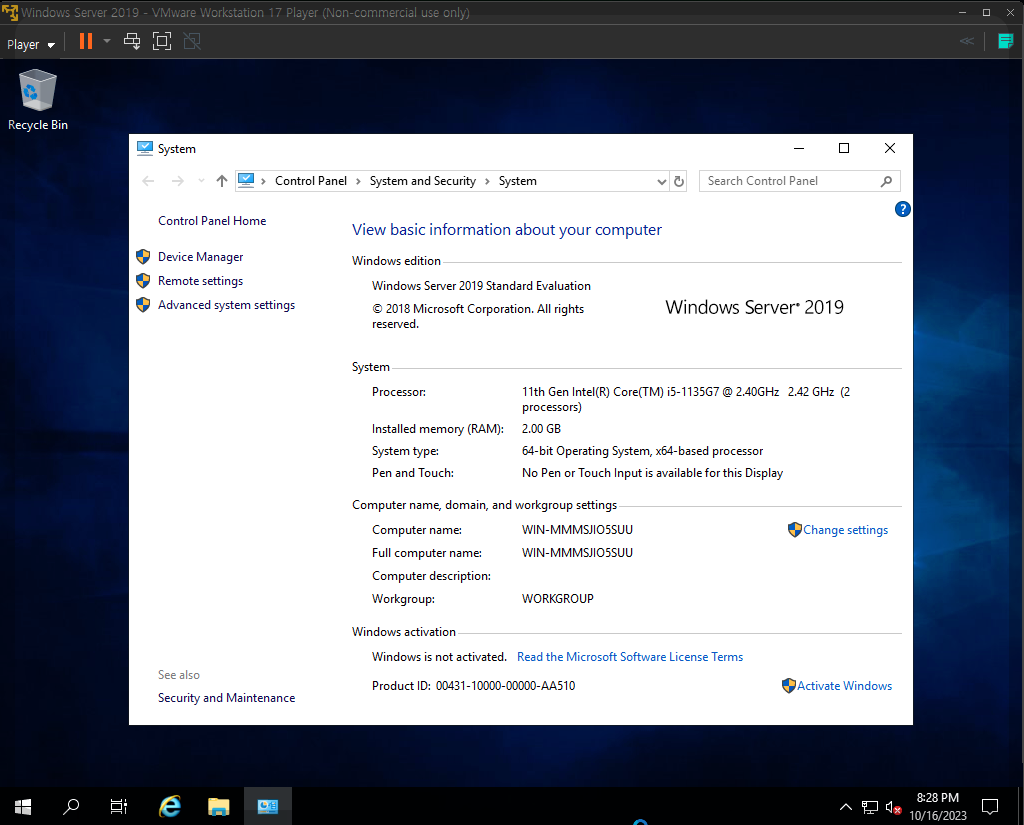
Task: Launch Internet Explorer from taskbar
Action: pyautogui.click(x=170, y=807)
